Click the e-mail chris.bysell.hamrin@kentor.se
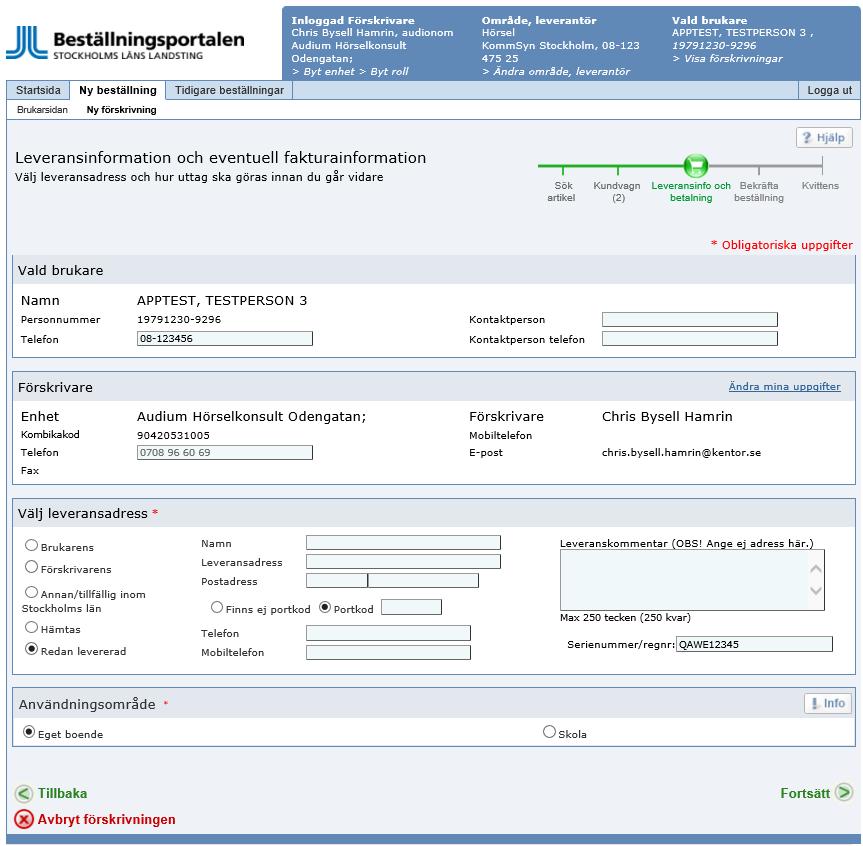 tap(681, 452)
